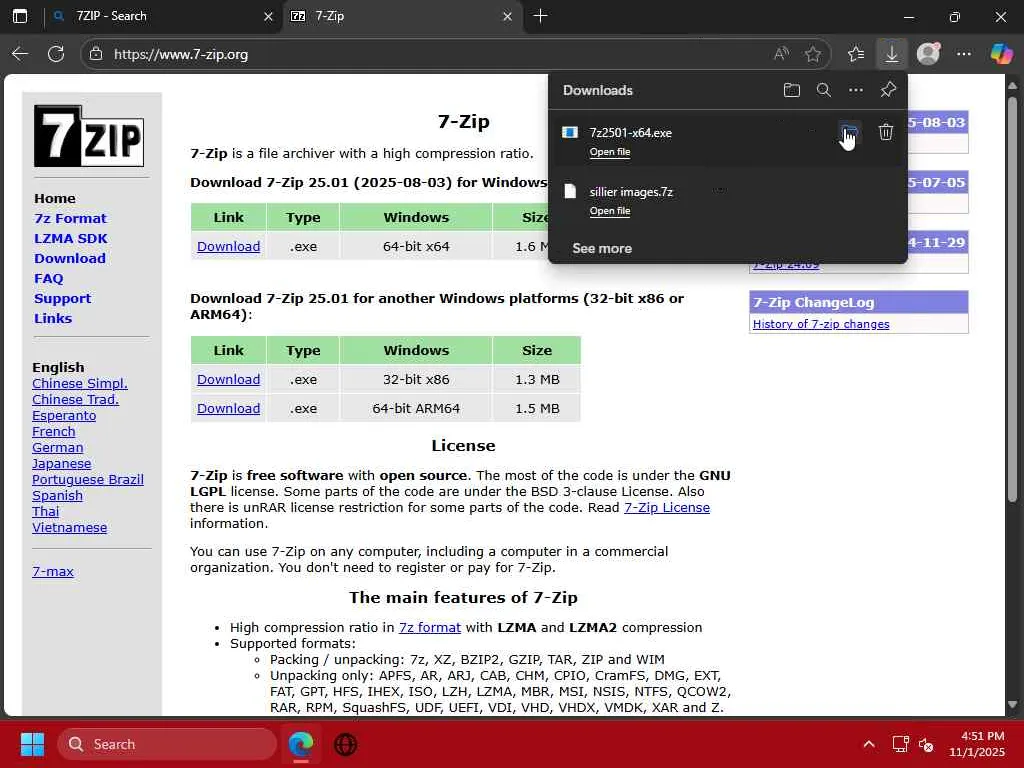Refresh the 7-zip.org page
Image resolution: width=1024 pixels, height=768 pixels.
56,54
